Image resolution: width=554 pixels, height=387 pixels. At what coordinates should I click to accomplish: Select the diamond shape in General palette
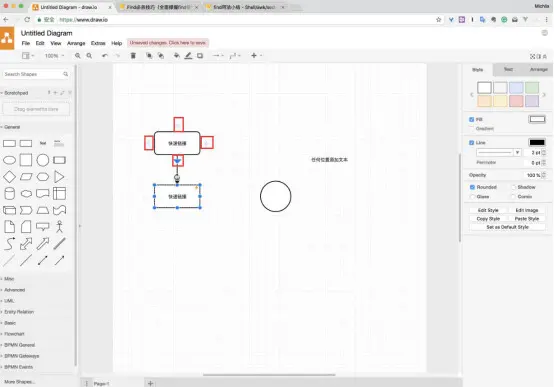tap(10, 177)
